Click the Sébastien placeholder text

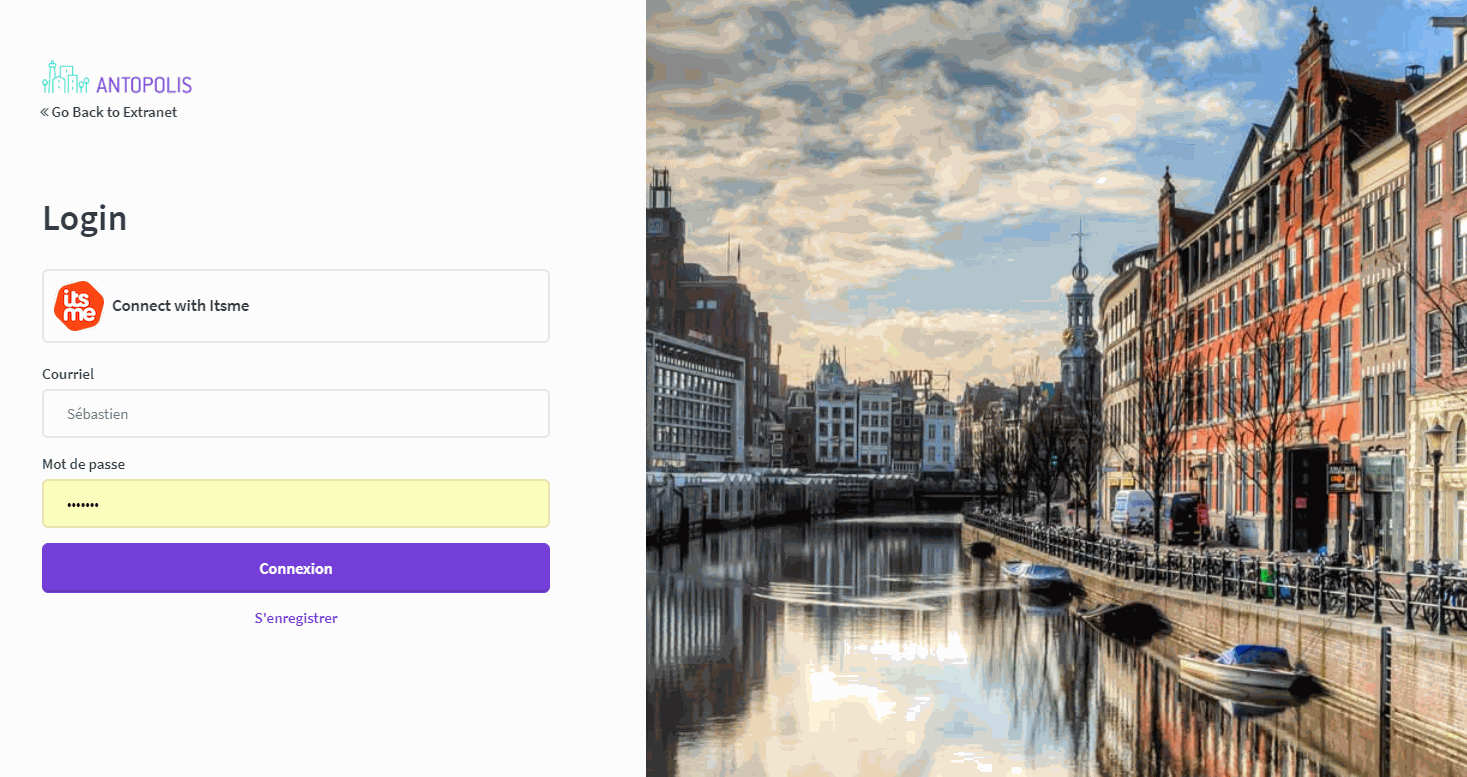coord(98,414)
